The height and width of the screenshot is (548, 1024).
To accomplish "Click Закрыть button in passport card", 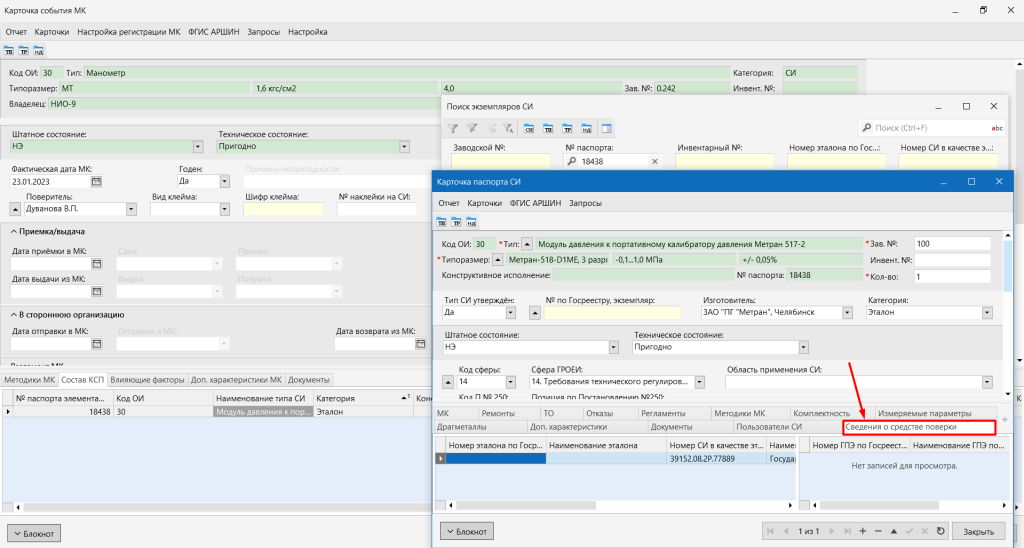I will click(978, 532).
